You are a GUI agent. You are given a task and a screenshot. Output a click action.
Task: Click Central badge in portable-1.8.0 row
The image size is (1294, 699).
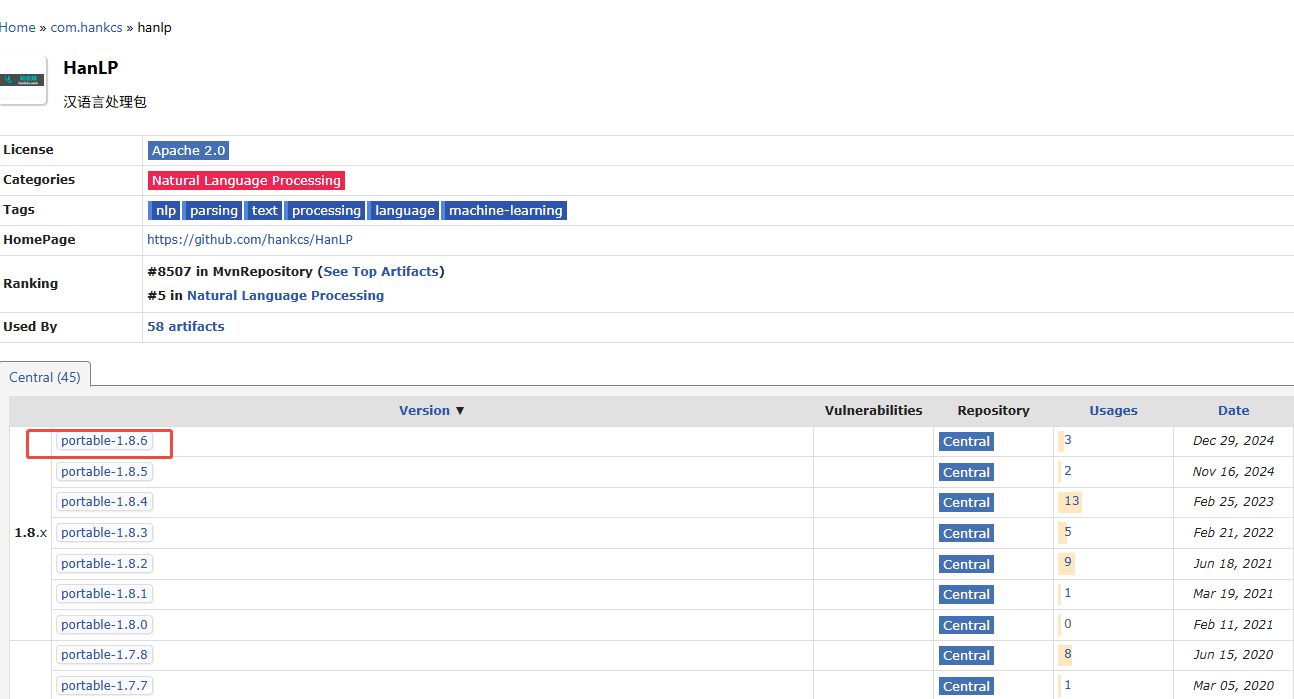pyautogui.click(x=966, y=625)
